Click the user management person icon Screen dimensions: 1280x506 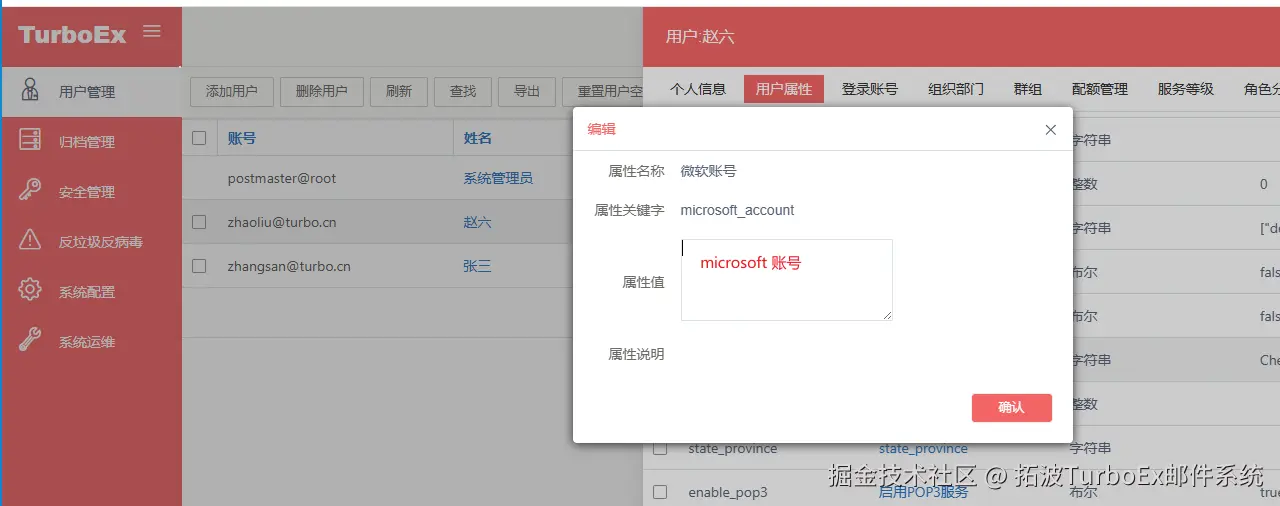coord(30,90)
